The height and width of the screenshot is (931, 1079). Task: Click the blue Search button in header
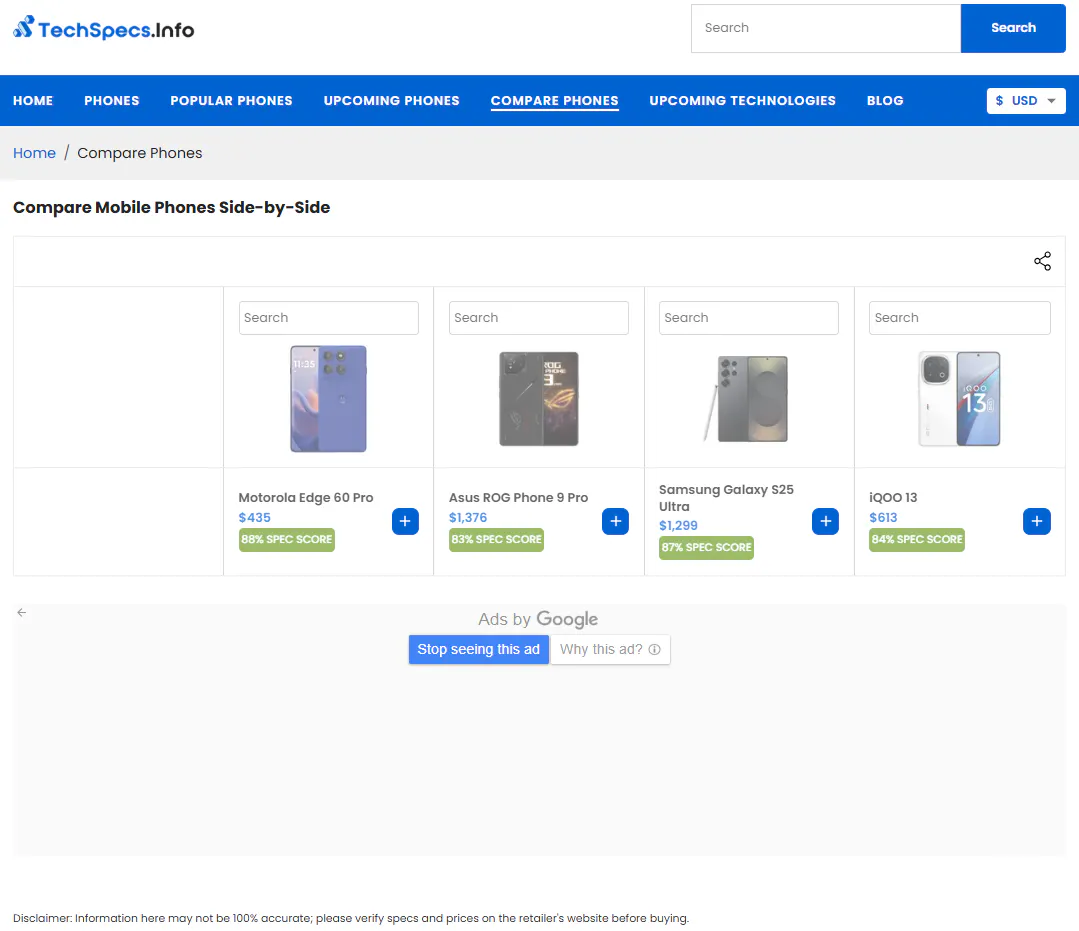coord(1013,28)
